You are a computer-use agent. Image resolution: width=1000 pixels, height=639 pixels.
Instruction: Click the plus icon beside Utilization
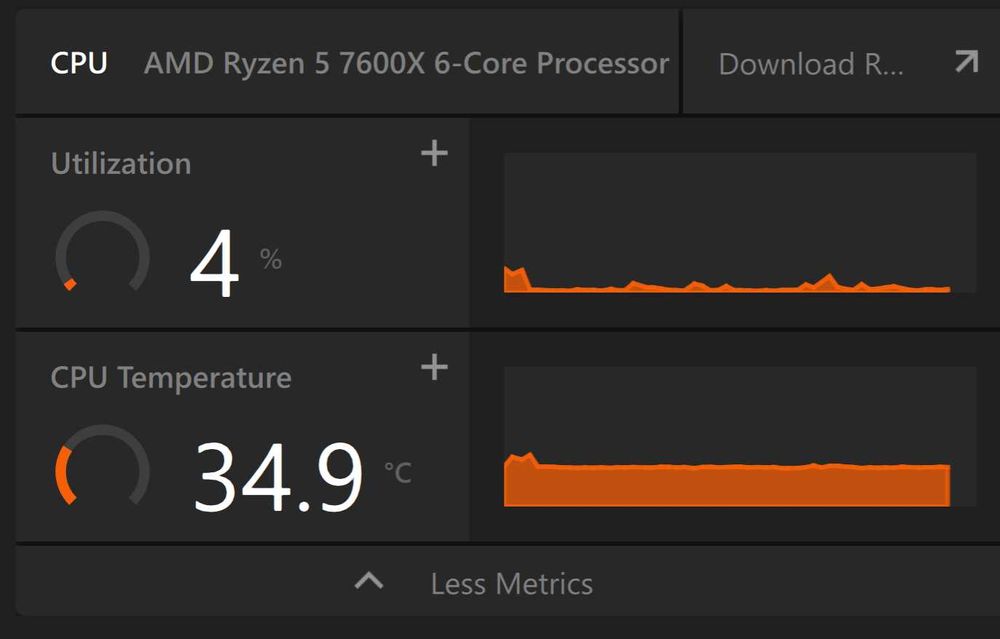click(x=434, y=154)
